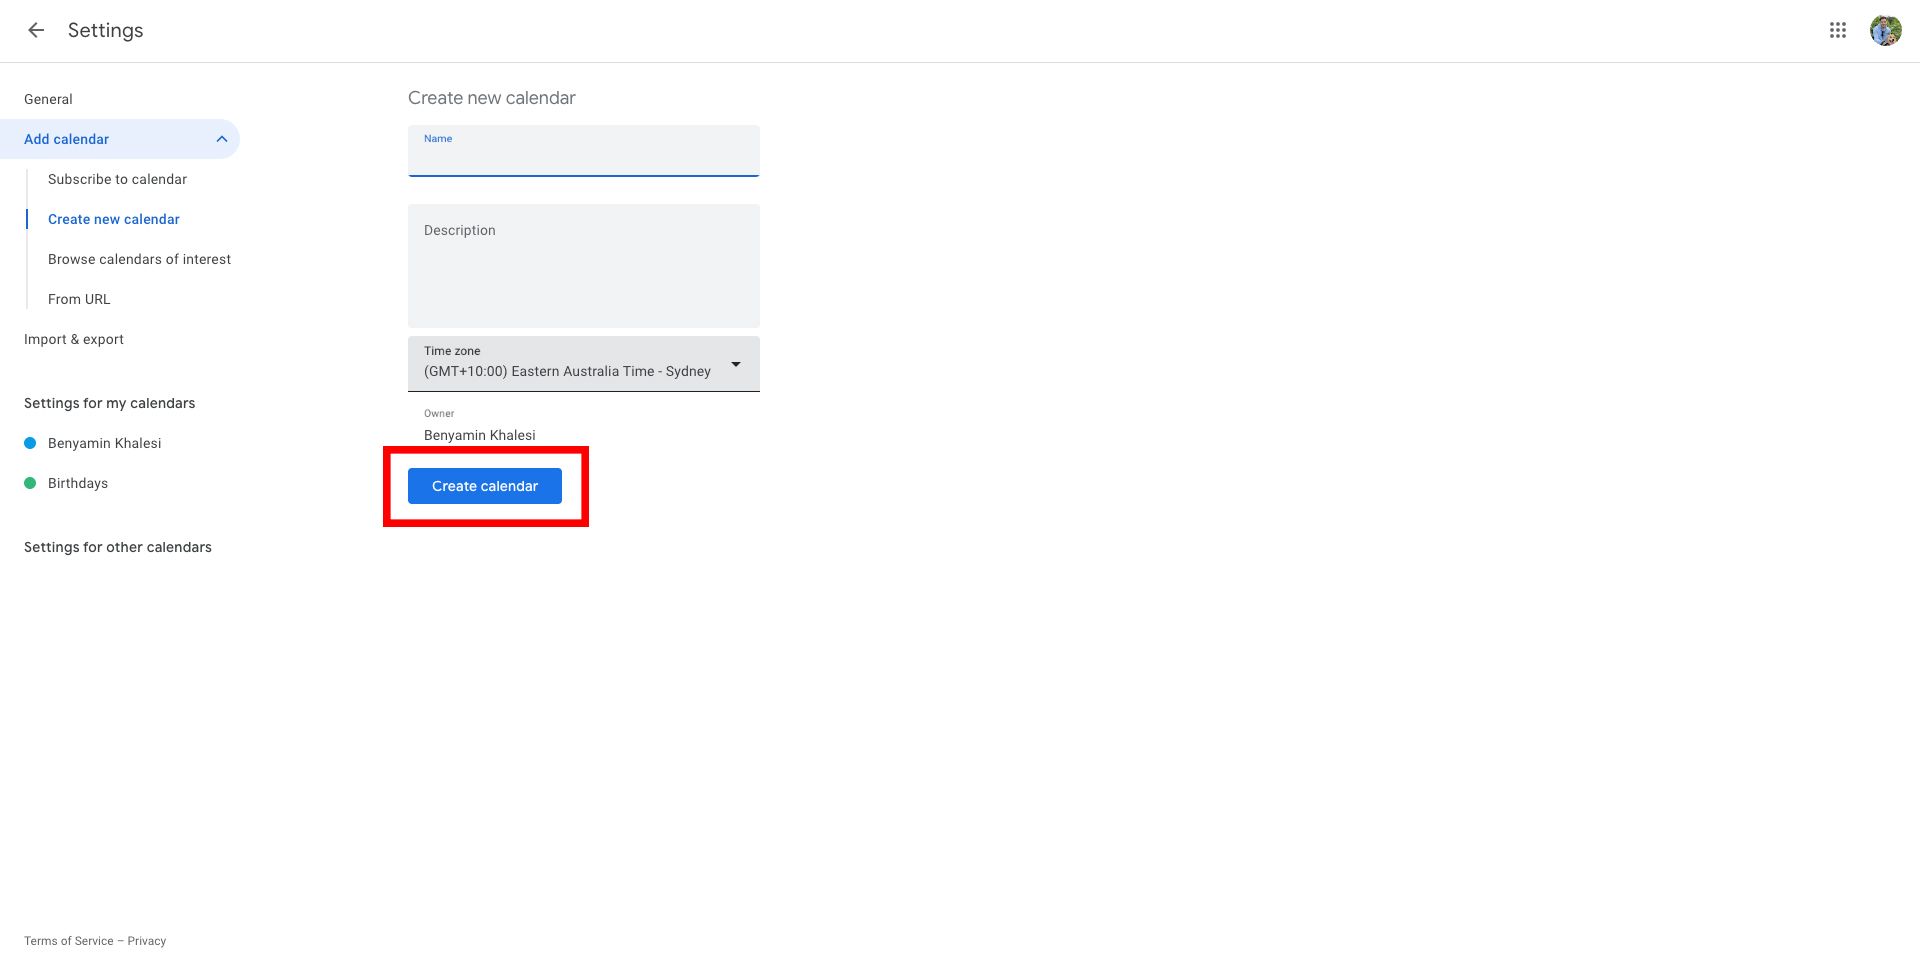Select the From URL option
The image size is (1920, 956).
pyautogui.click(x=79, y=299)
